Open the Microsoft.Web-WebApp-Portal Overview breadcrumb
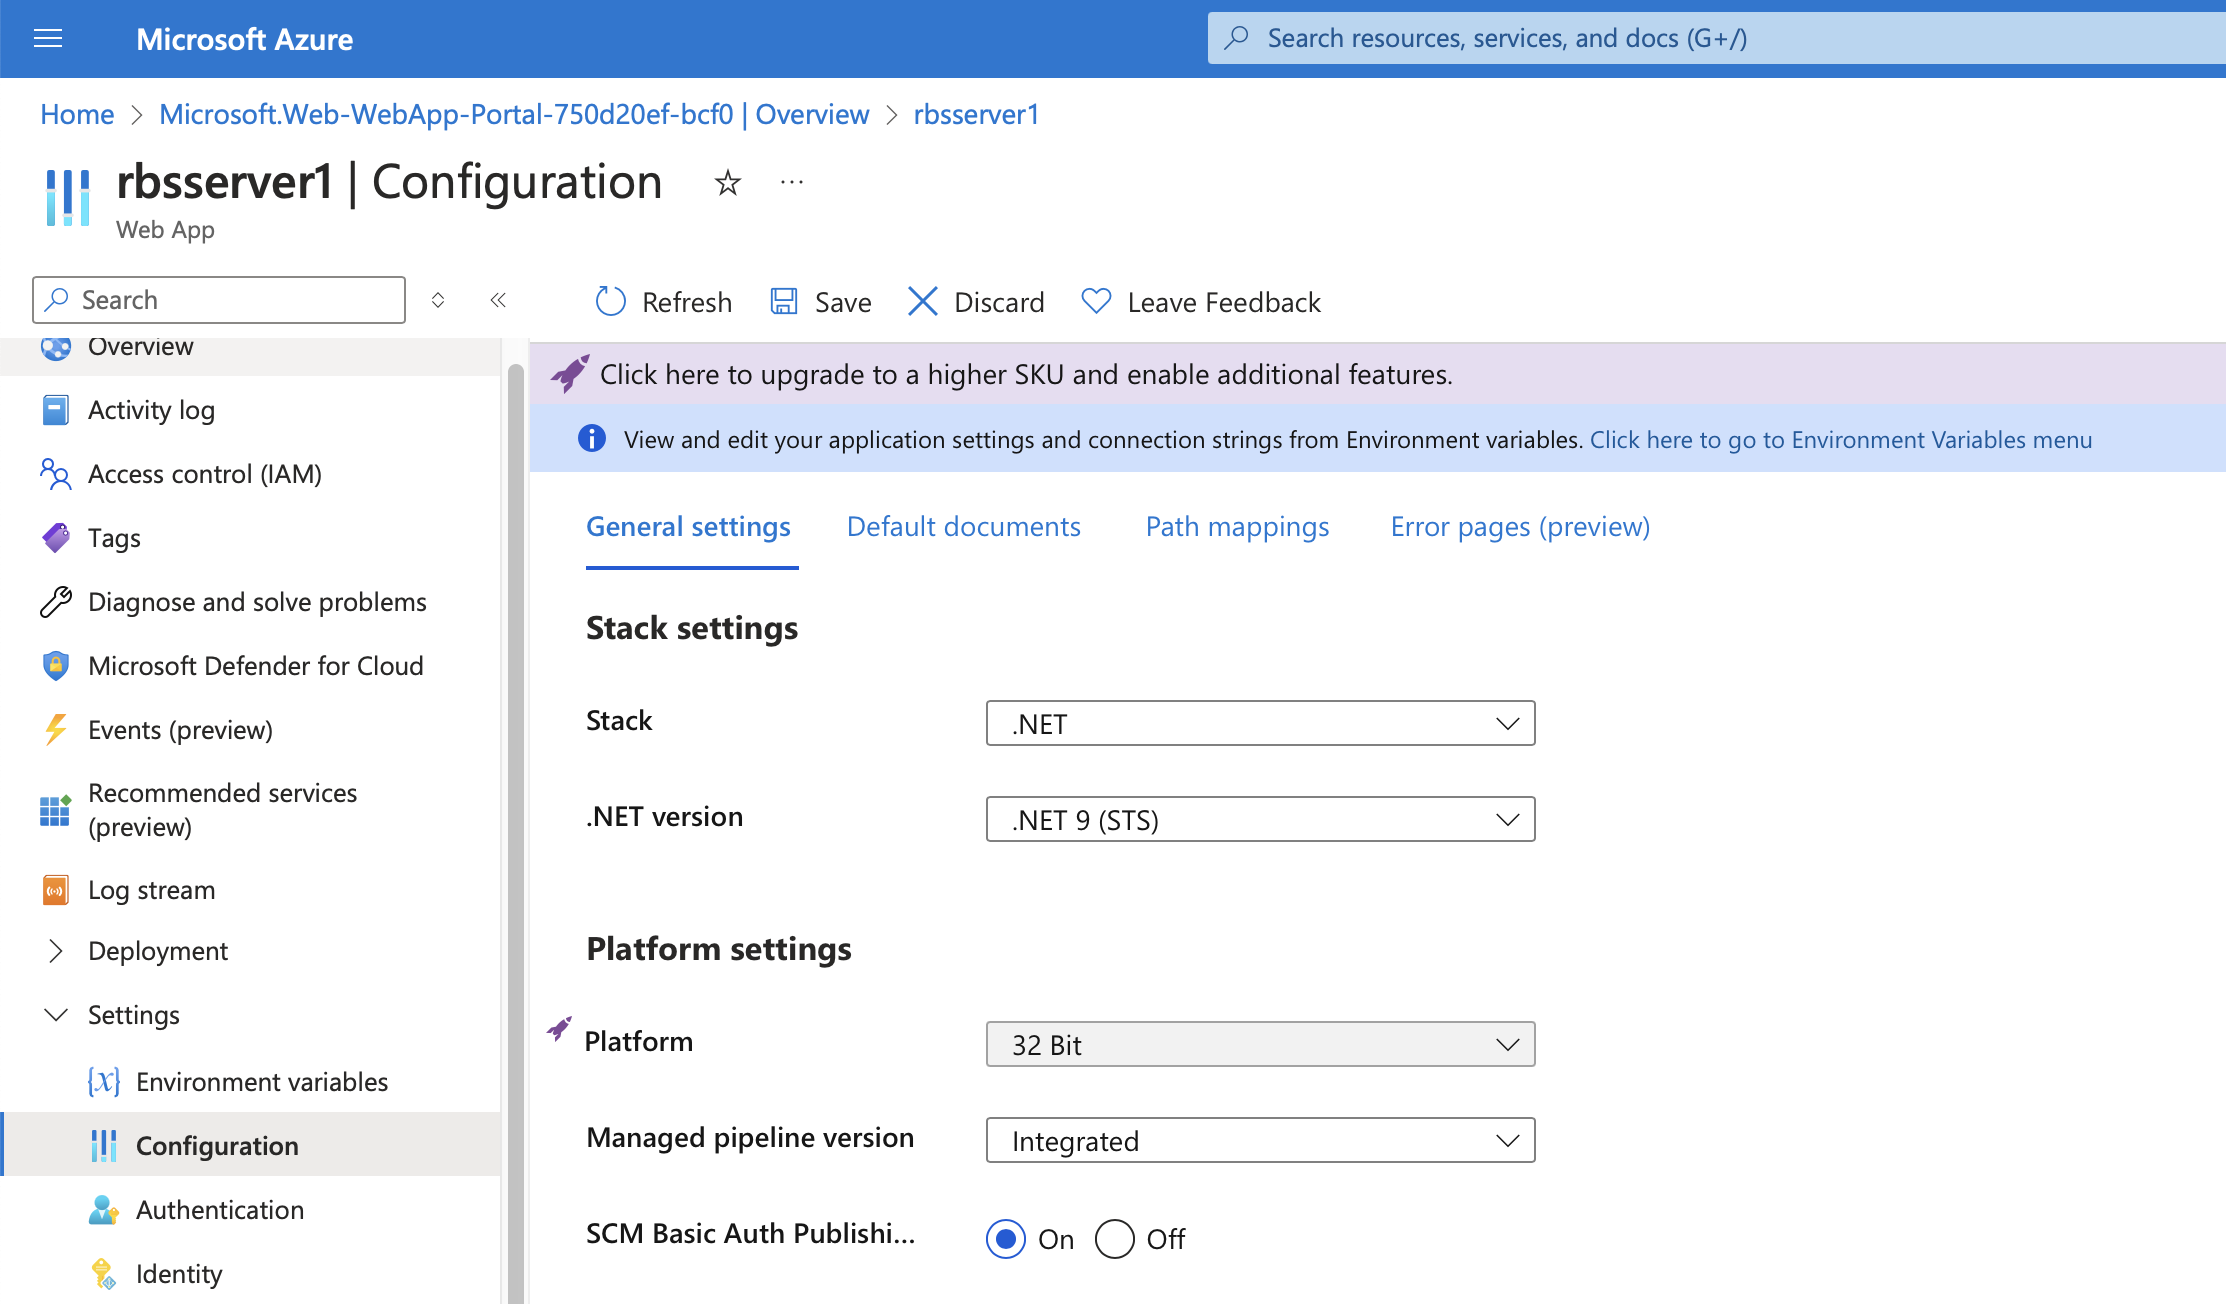The height and width of the screenshot is (1304, 2226). [514, 114]
